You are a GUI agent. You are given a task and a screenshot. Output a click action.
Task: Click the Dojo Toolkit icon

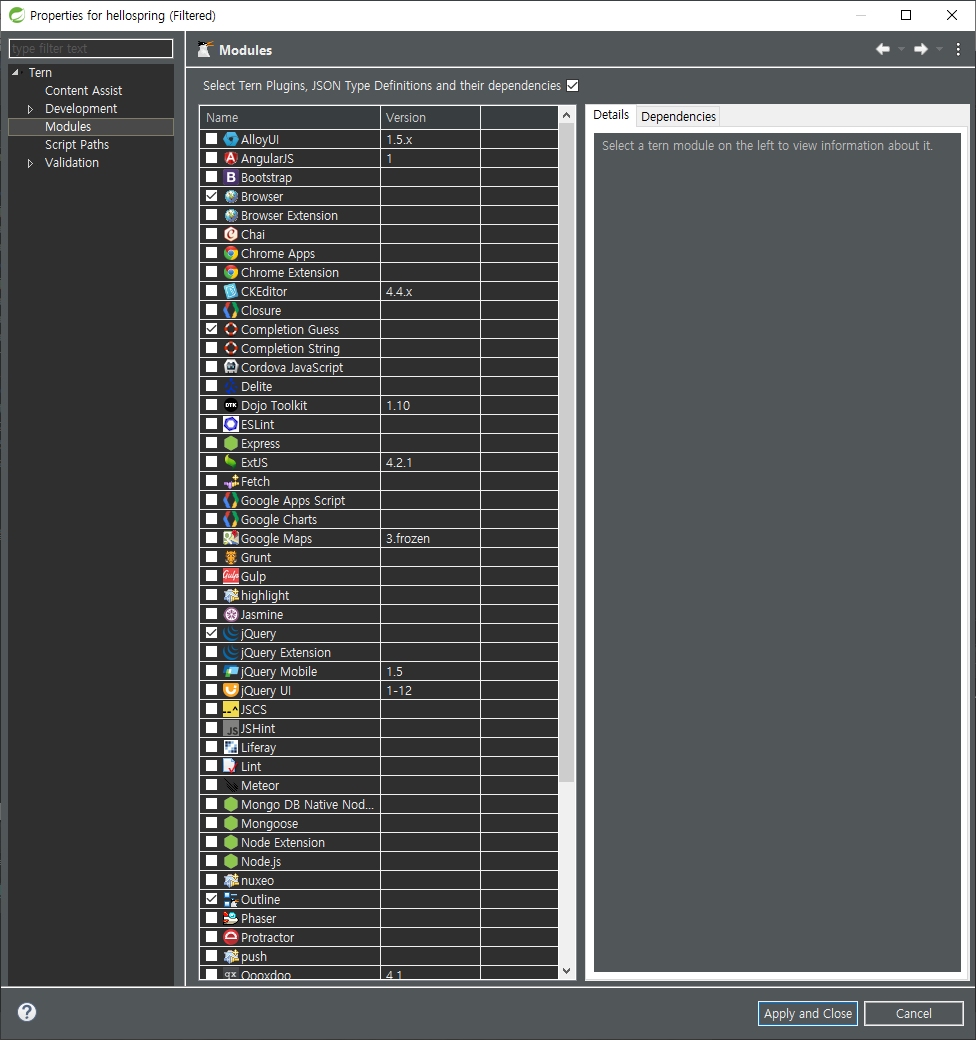(x=231, y=405)
